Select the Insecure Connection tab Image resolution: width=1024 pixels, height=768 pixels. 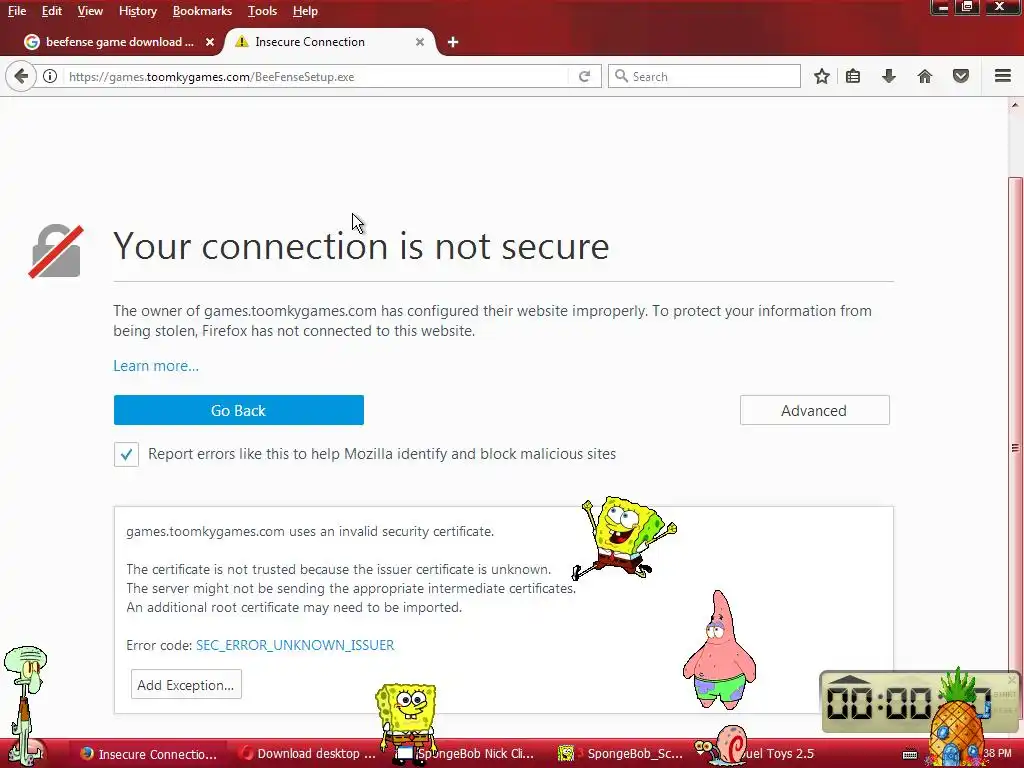coord(330,42)
